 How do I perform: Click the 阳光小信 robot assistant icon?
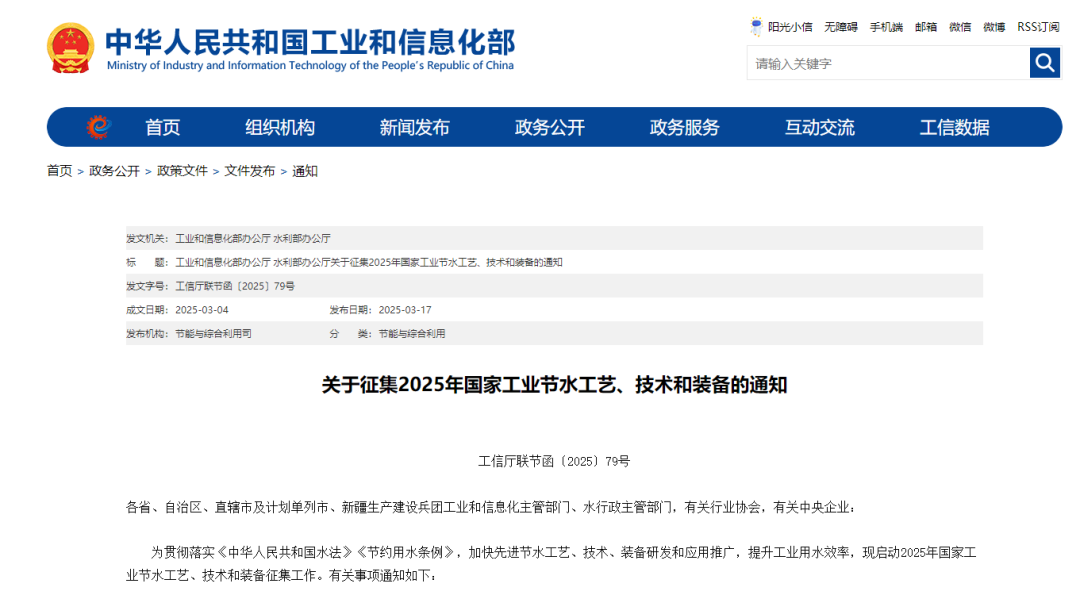pos(756,27)
